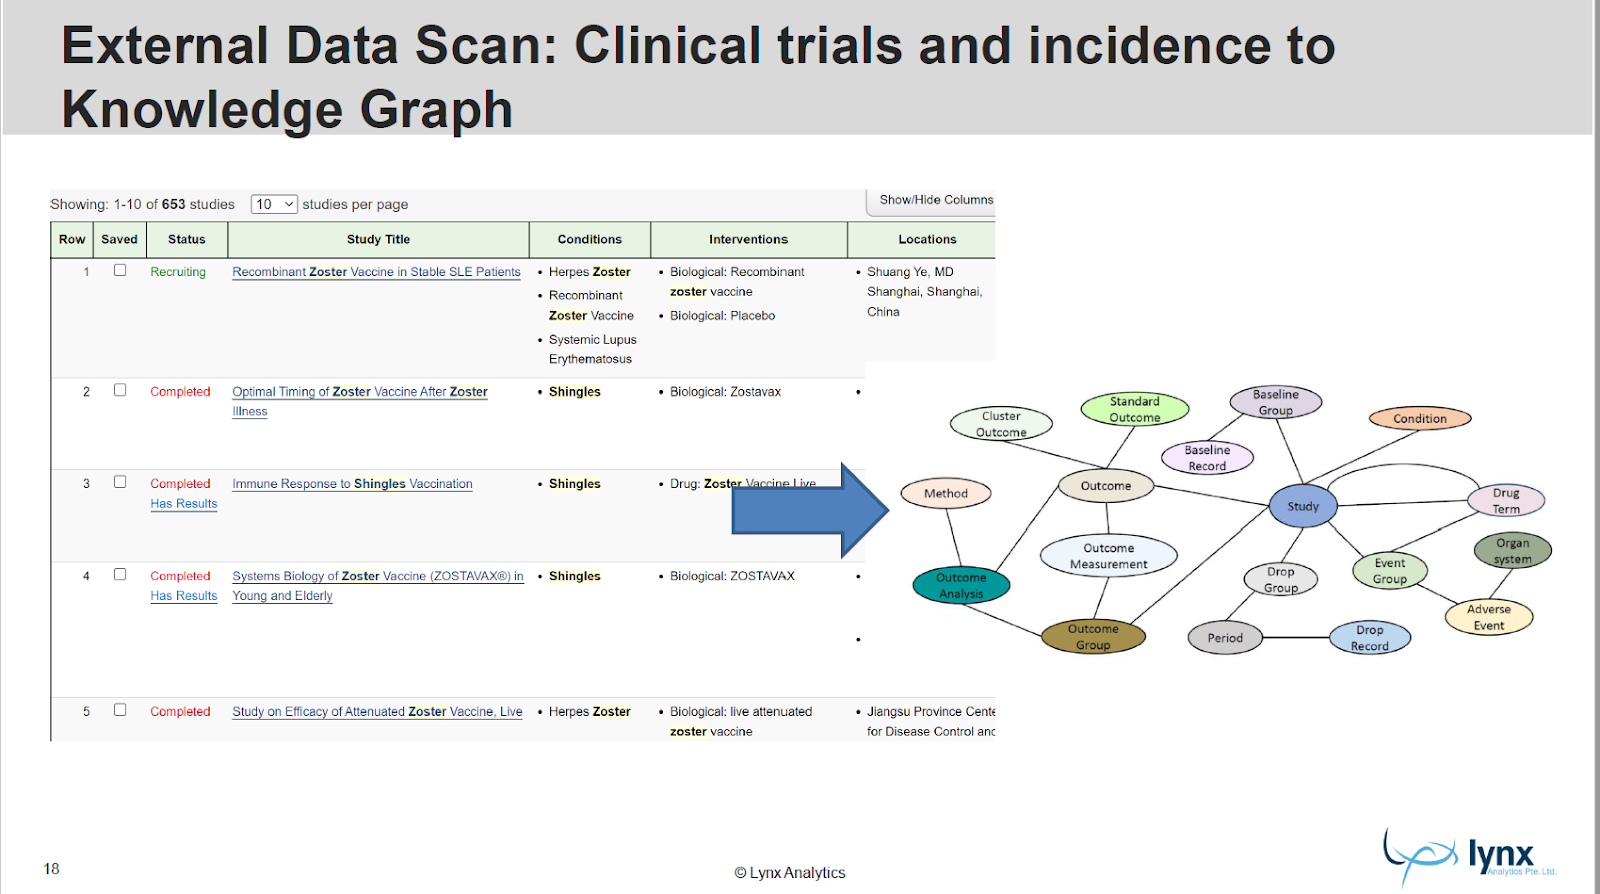
Task: Select the blue Study node
Action: click(x=1302, y=506)
